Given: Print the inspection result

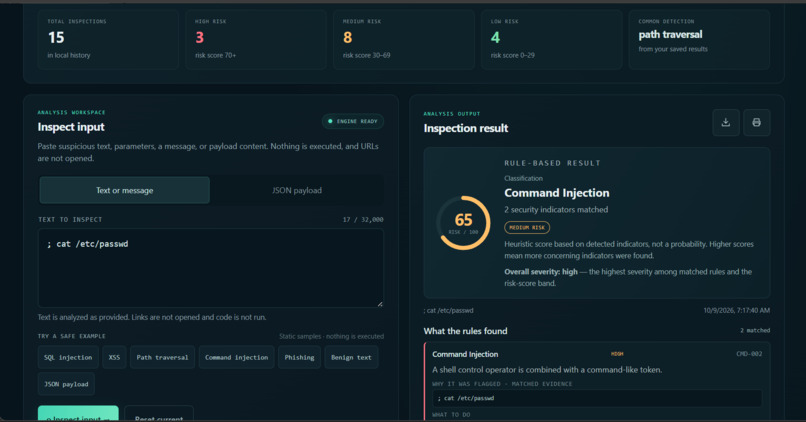Looking at the screenshot, I should 757,122.
